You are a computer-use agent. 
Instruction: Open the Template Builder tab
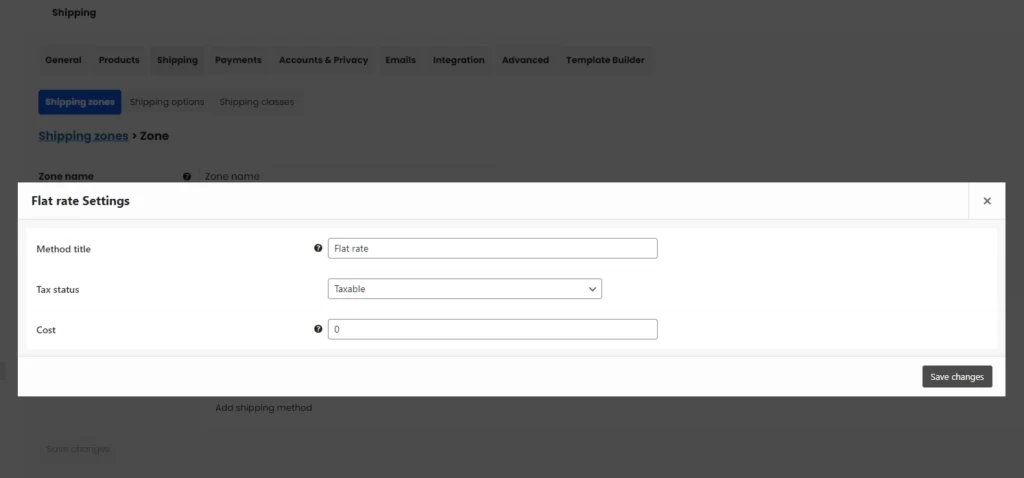pos(605,60)
